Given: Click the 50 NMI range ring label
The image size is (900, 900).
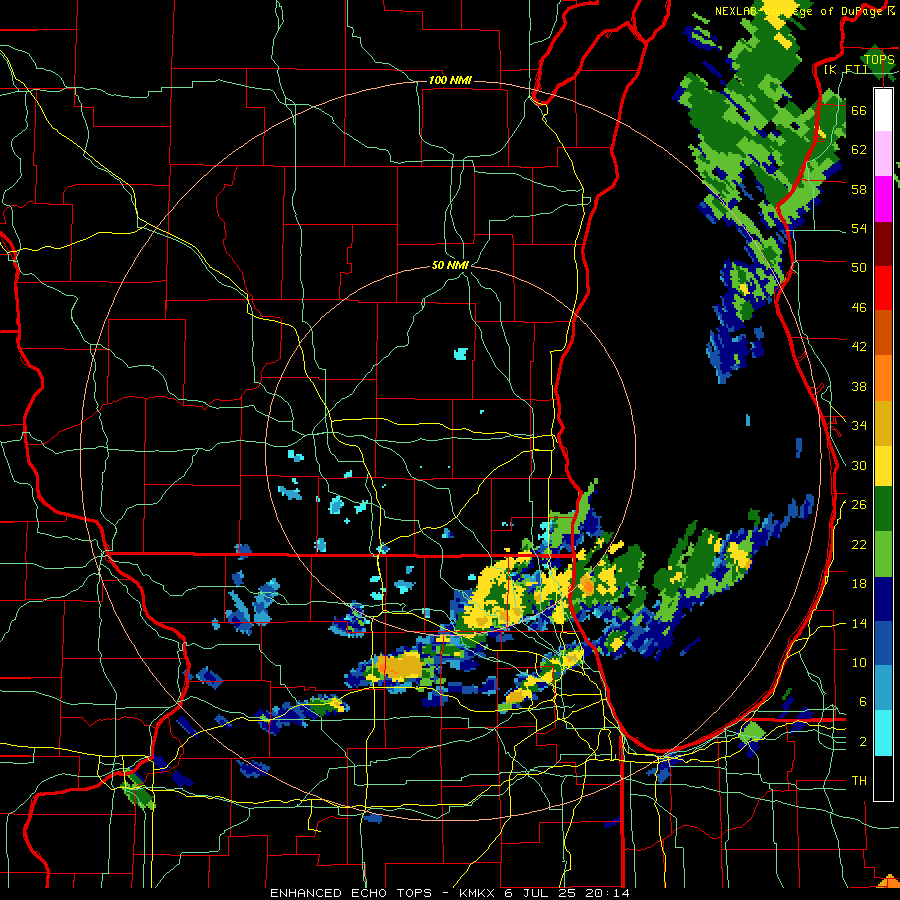Looking at the screenshot, I should pos(450,265).
